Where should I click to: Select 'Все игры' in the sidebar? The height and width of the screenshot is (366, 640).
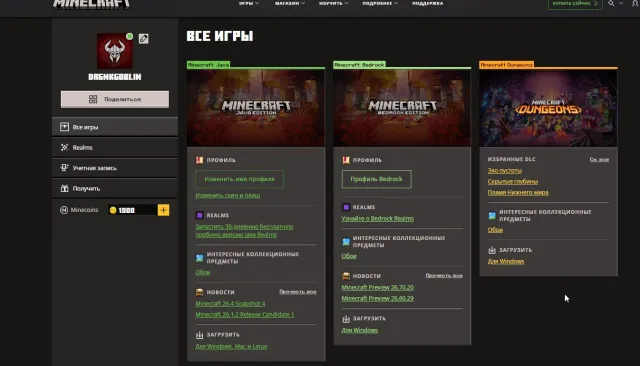pyautogui.click(x=115, y=127)
